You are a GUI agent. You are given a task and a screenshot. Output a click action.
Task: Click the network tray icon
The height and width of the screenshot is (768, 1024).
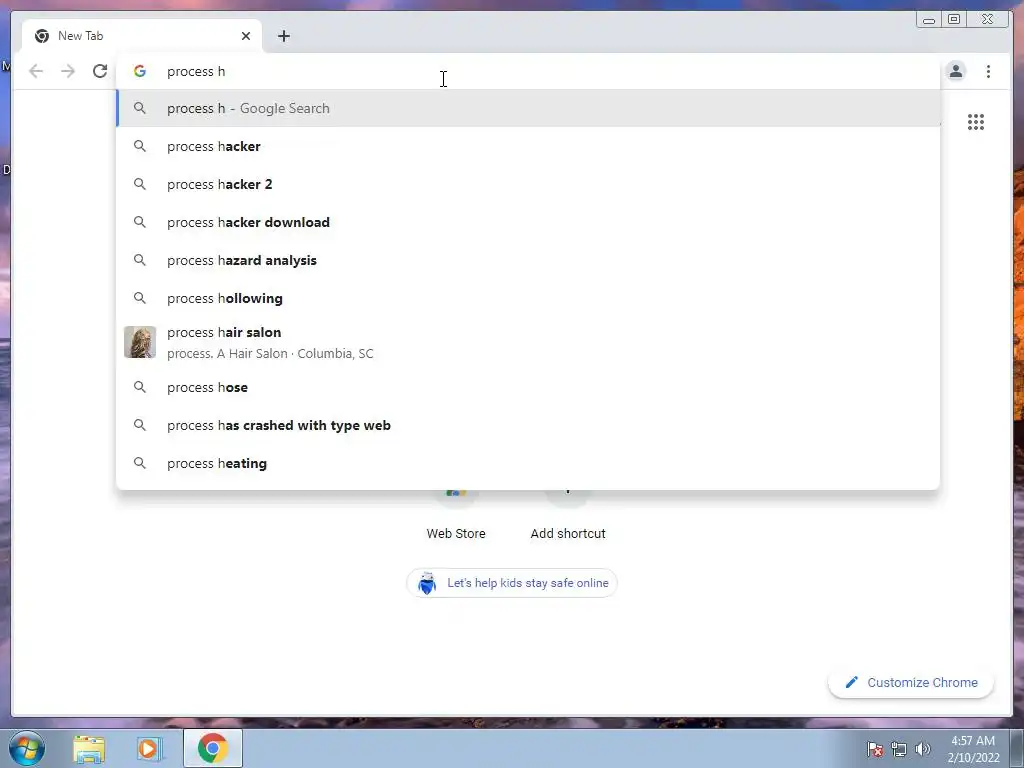(899, 749)
